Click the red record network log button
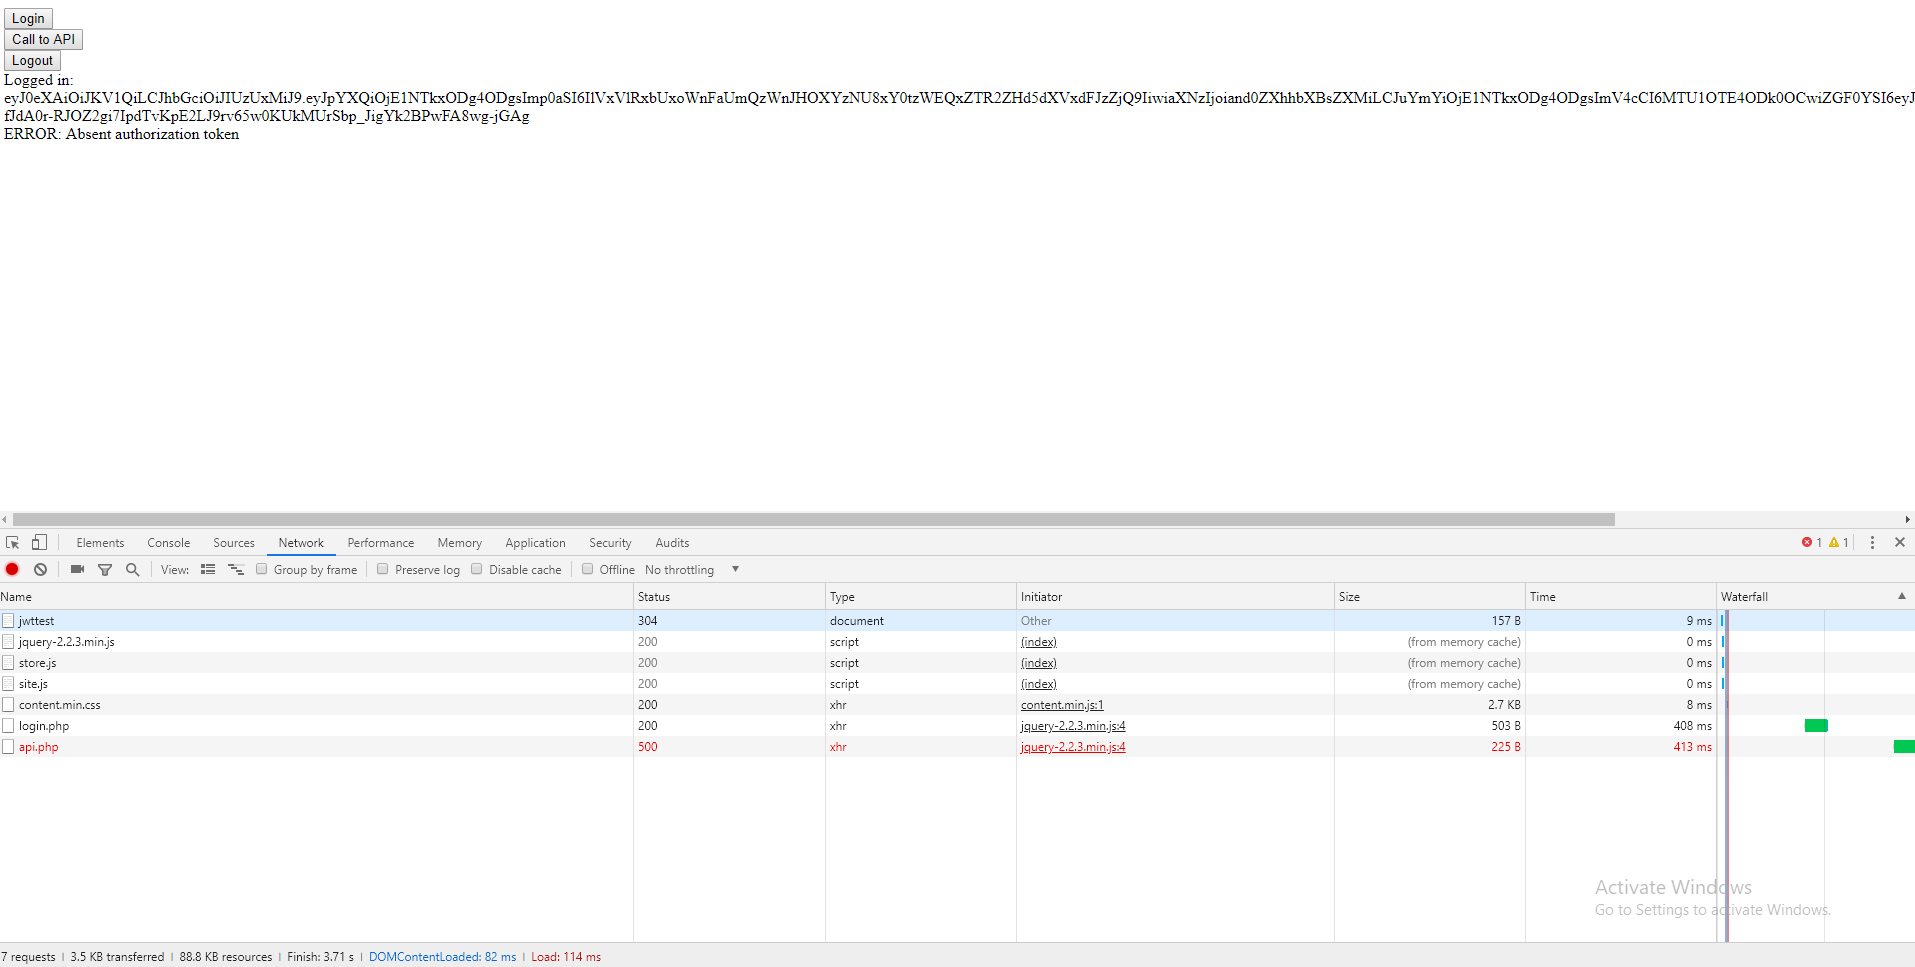This screenshot has height=967, width=1915. [12, 569]
